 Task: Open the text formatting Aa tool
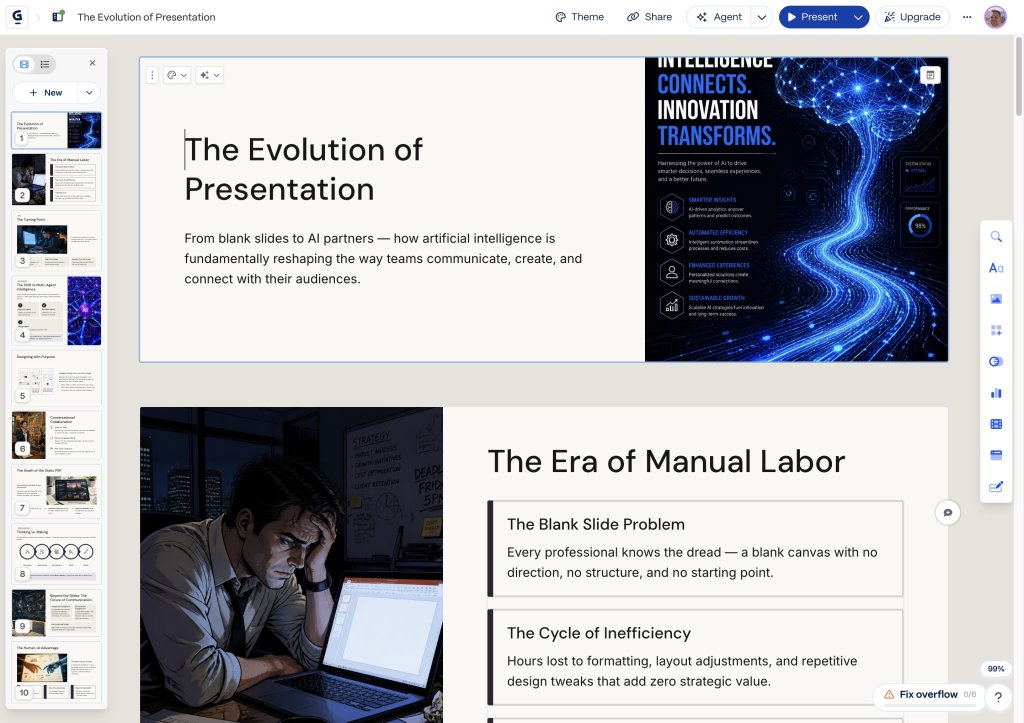click(996, 268)
